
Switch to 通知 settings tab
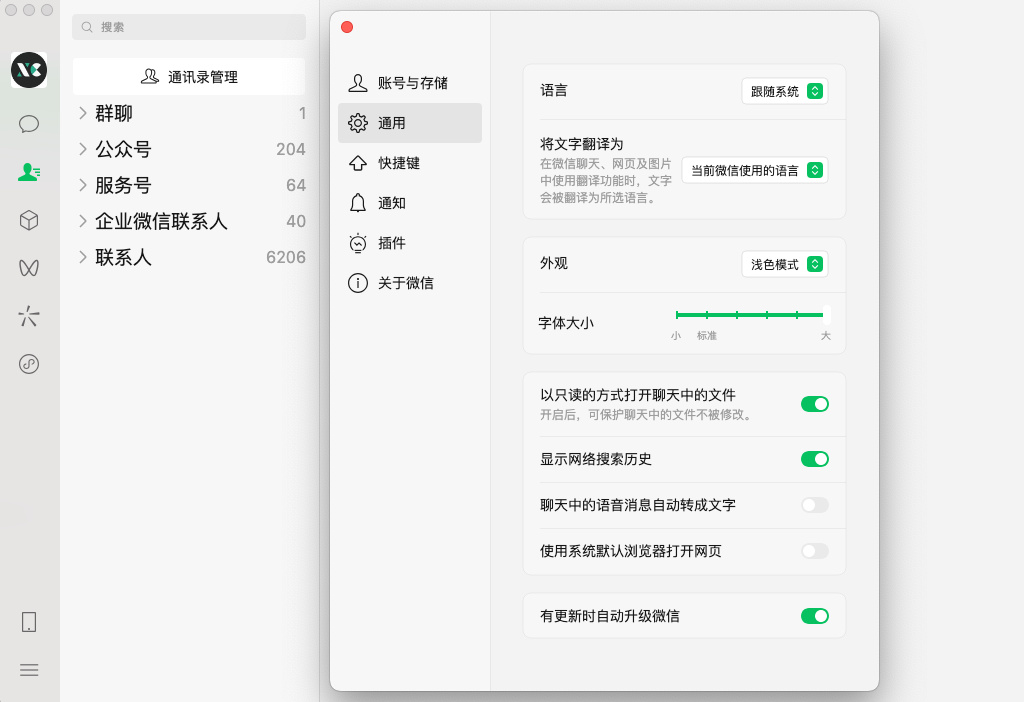(x=410, y=203)
